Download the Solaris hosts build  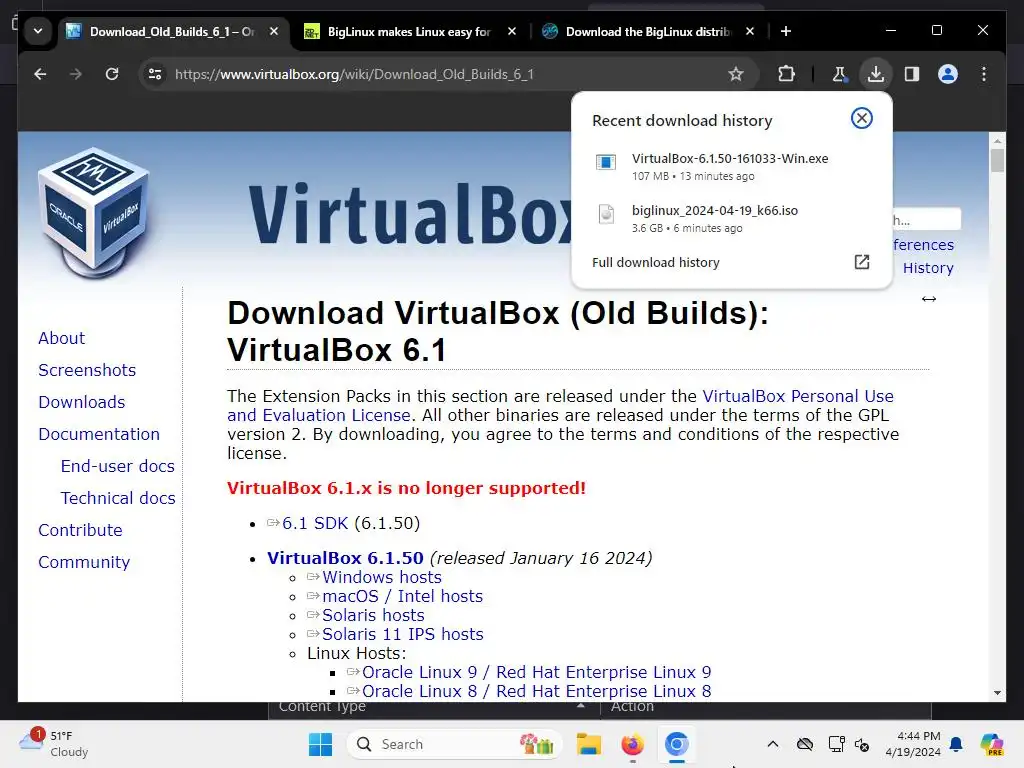pos(373,615)
